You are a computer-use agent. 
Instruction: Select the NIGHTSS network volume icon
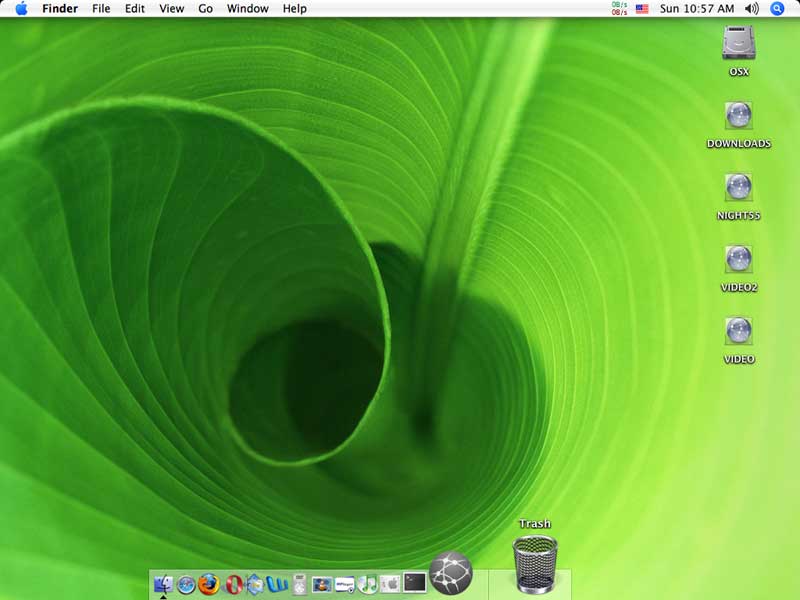click(738, 188)
